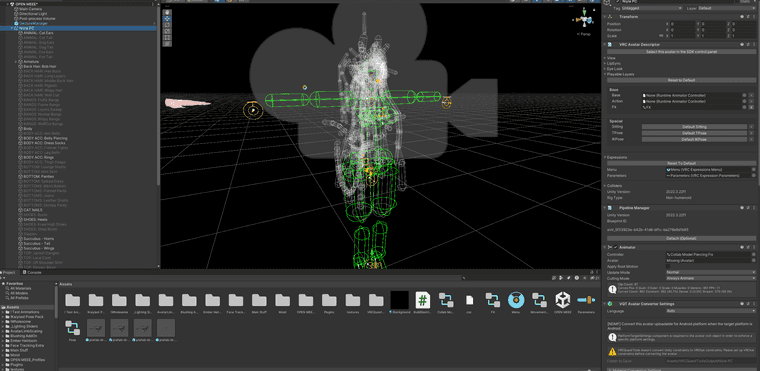Open VQT Avatar Converter Settings options menu
This screenshot has height=371, width=760.
755,304
